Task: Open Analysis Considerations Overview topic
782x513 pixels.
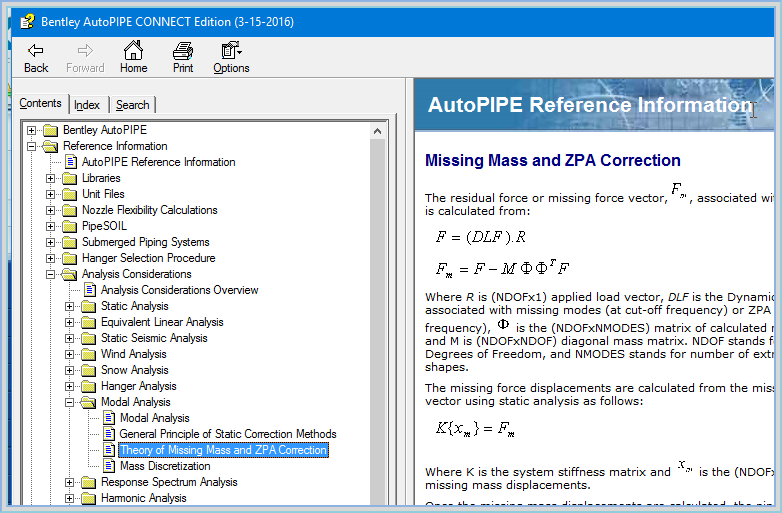Action: click(180, 290)
